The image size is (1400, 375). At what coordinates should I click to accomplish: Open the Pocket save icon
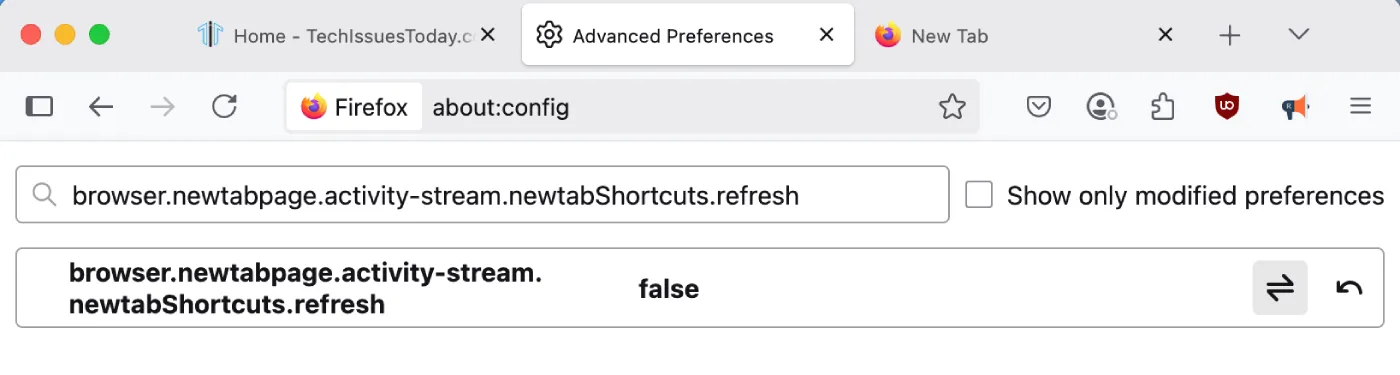pyautogui.click(x=1039, y=106)
